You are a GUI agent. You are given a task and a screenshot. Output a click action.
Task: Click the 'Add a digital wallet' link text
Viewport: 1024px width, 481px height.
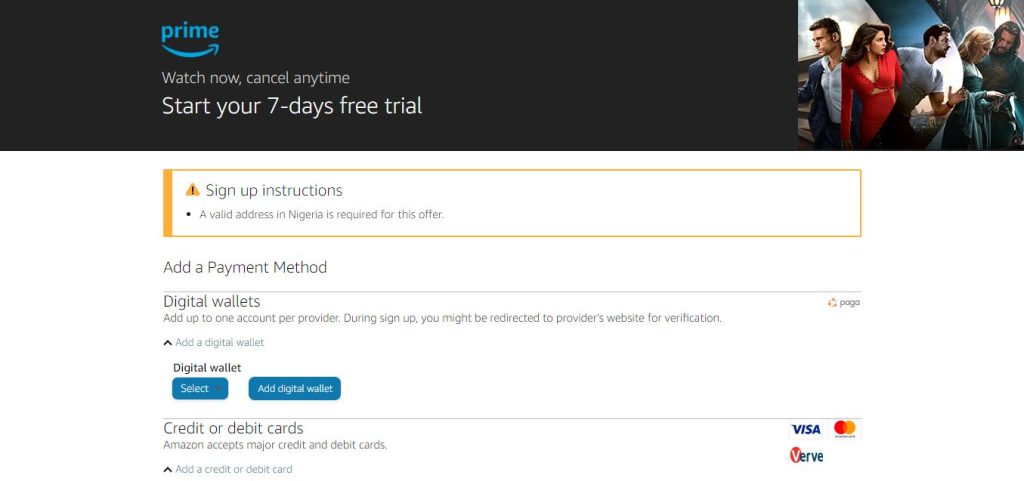(220, 343)
